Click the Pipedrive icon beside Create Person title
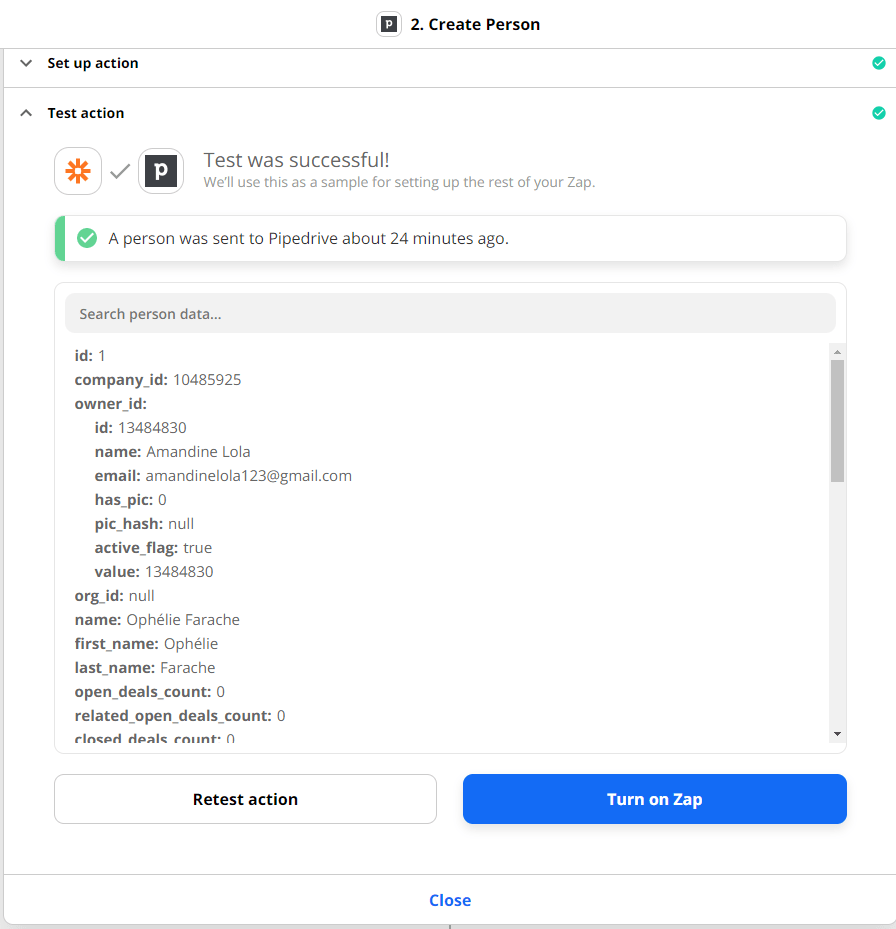The height and width of the screenshot is (929, 896). coord(389,24)
